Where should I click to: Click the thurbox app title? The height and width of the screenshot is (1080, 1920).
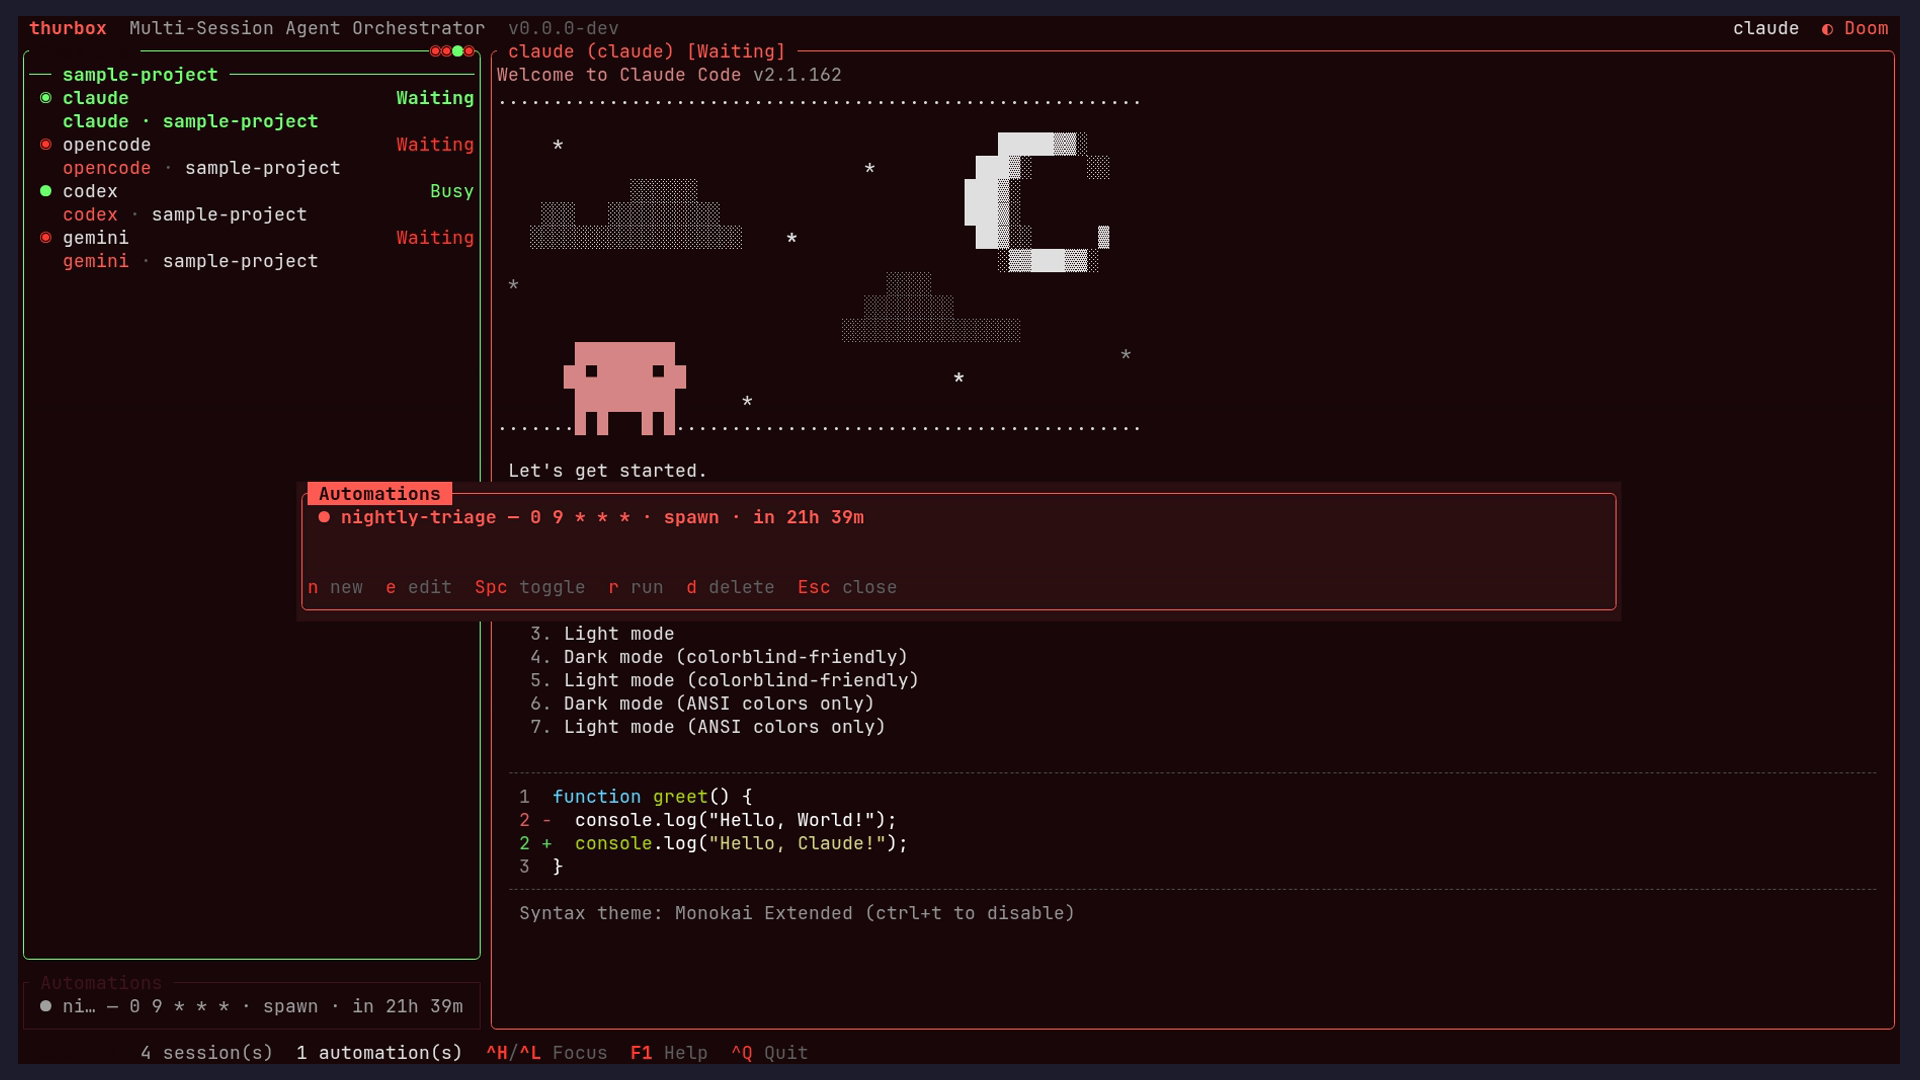(68, 29)
